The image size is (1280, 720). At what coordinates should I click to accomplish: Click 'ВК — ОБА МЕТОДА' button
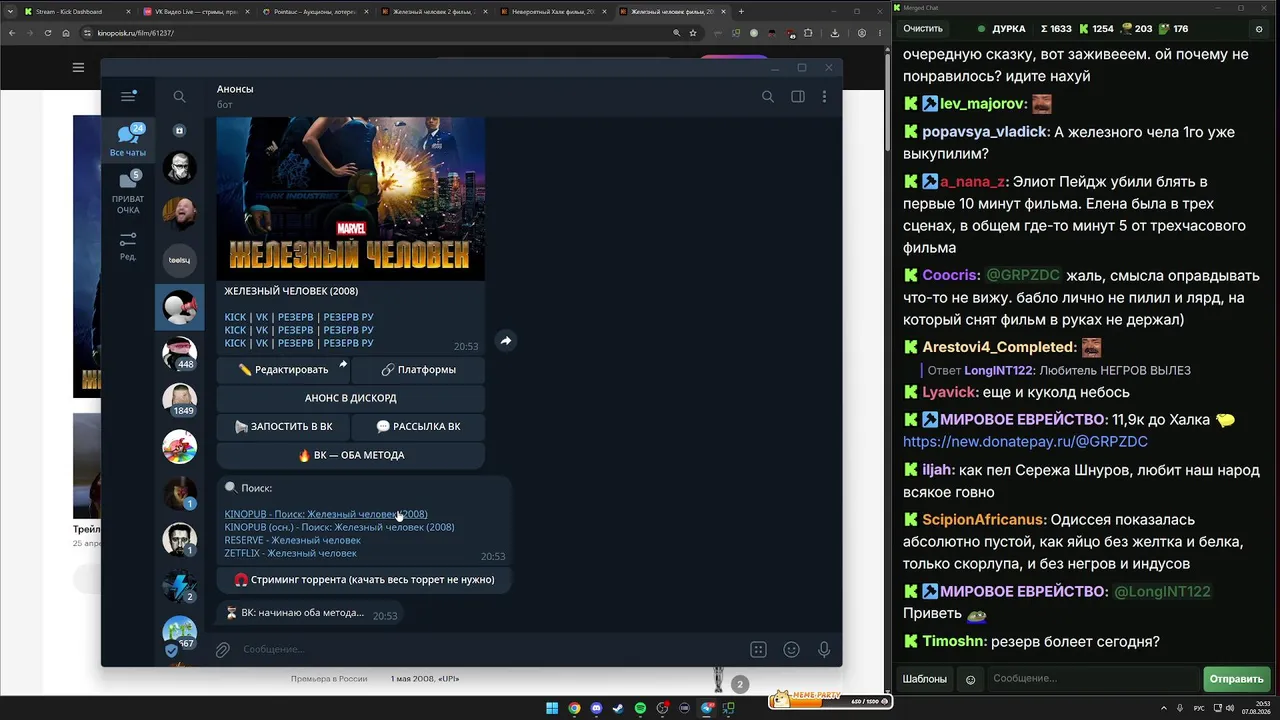tap(351, 455)
